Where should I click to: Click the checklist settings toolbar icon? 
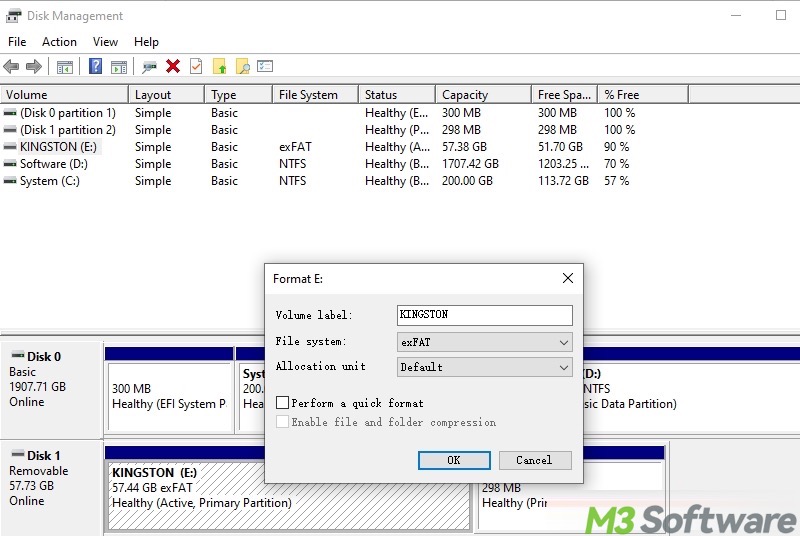265,67
